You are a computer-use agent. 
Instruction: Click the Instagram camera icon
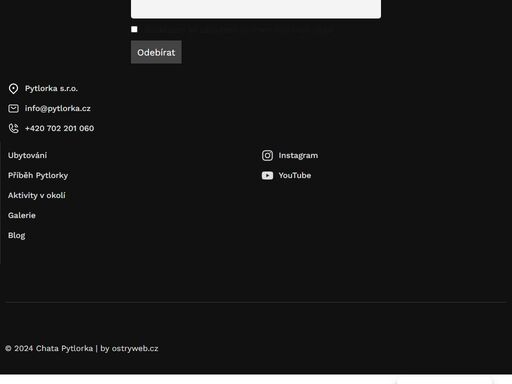tap(267, 155)
